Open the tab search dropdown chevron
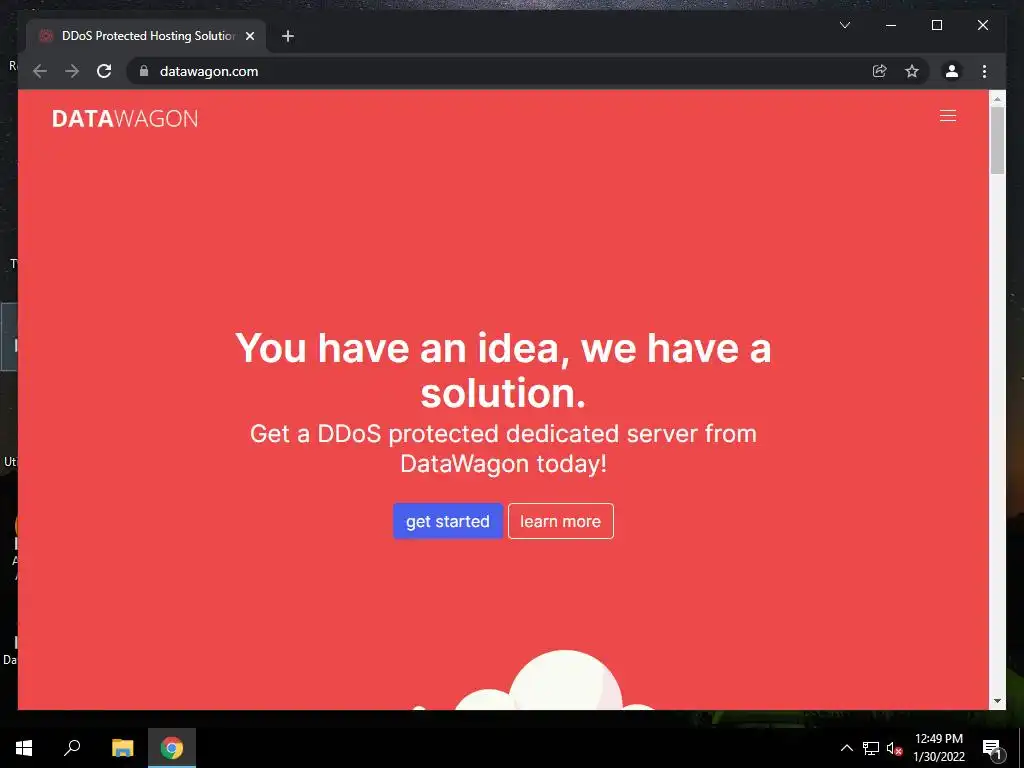Viewport: 1024px width, 768px height. point(844,25)
